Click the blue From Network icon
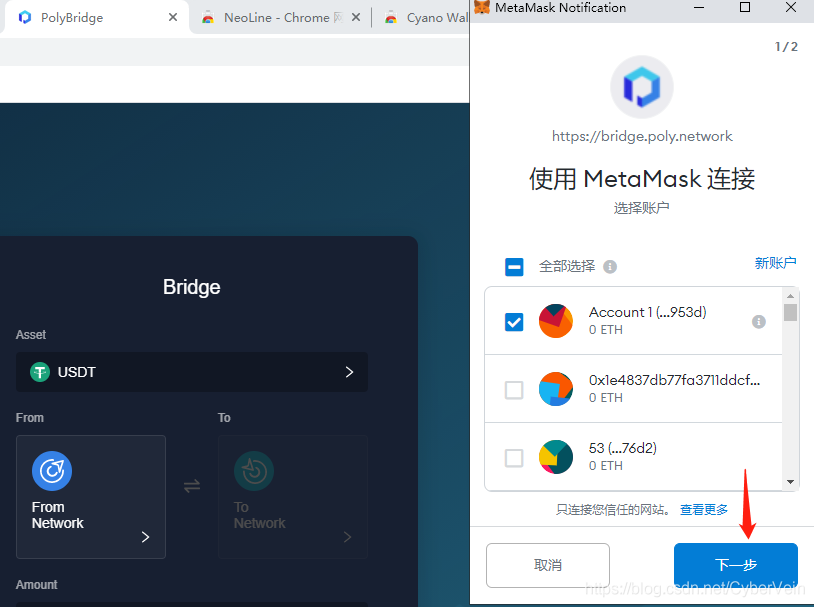Screen dimensions: 814x607 (52, 471)
